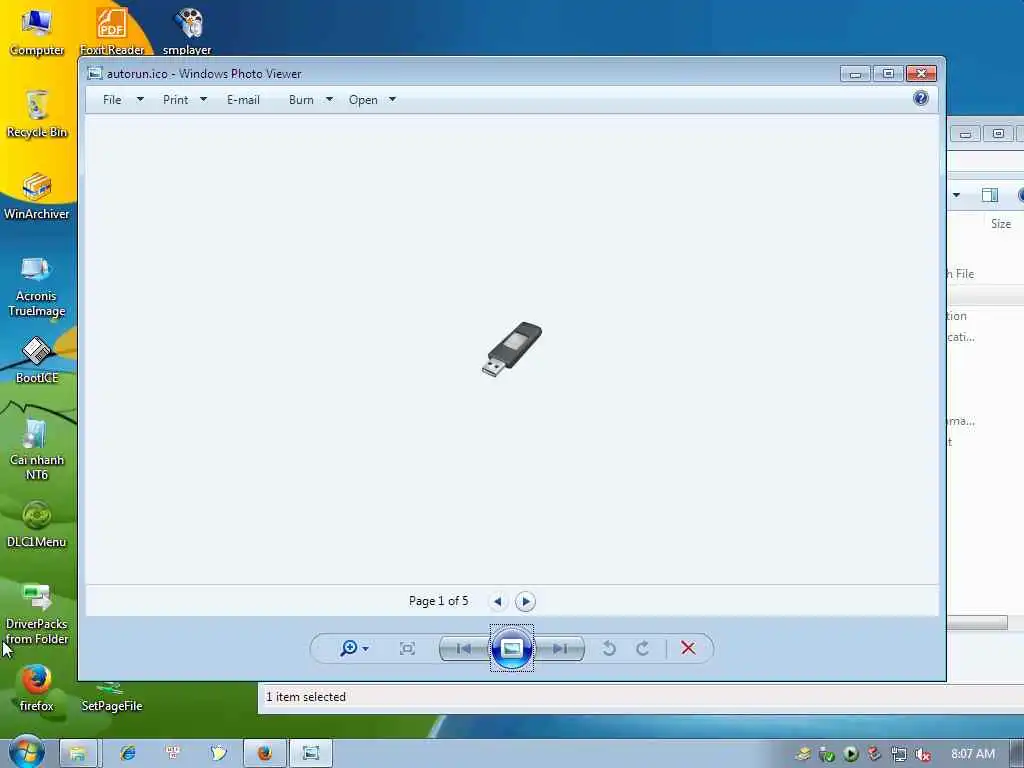Image resolution: width=1024 pixels, height=768 pixels.
Task: Expand the File menu dropdown arrow
Action: coord(140,99)
